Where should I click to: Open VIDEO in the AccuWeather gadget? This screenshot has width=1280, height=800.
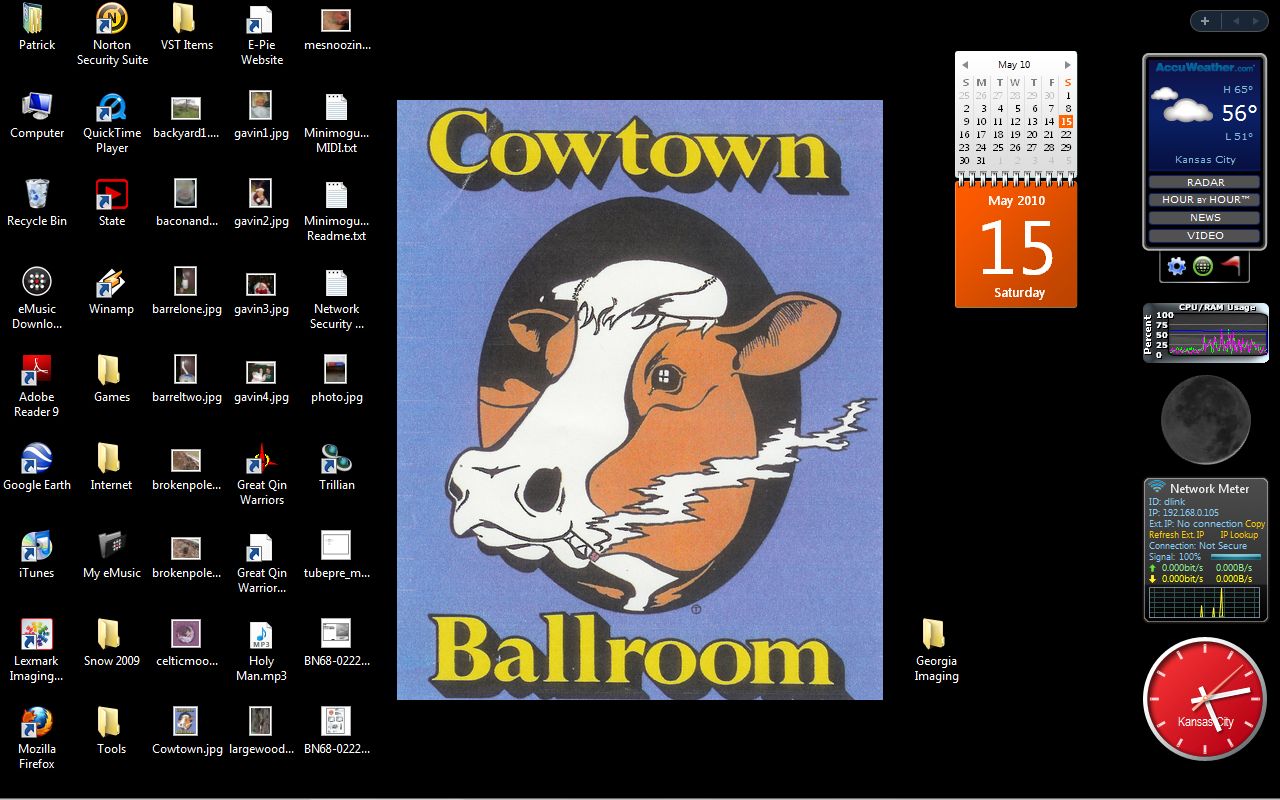[1205, 236]
